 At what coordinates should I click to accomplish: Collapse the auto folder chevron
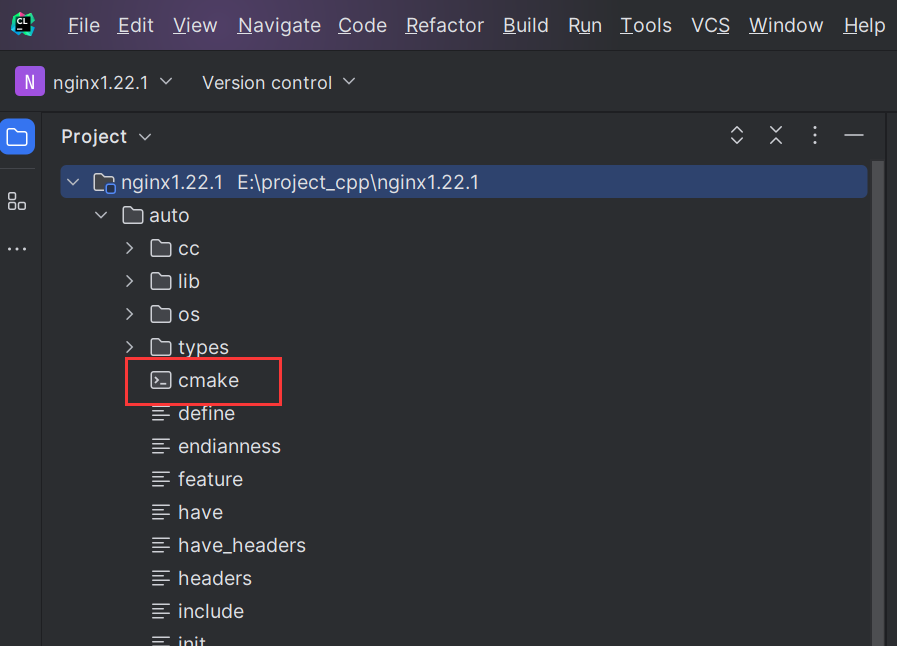point(101,215)
